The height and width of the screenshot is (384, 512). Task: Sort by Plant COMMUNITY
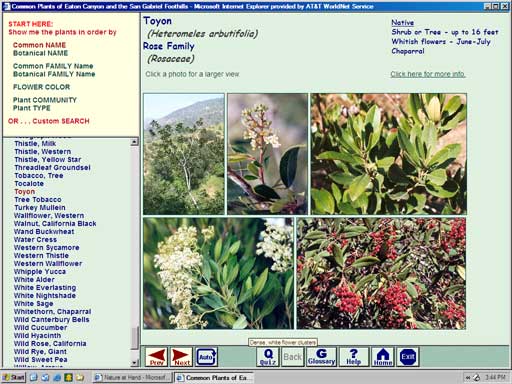[45, 100]
